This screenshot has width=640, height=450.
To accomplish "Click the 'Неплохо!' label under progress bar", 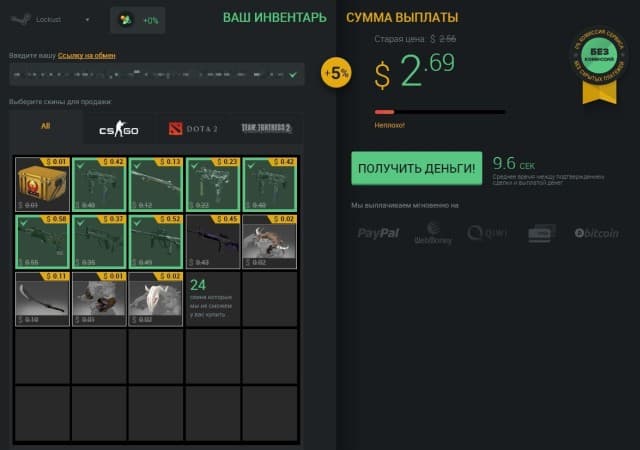I will tap(389, 125).
